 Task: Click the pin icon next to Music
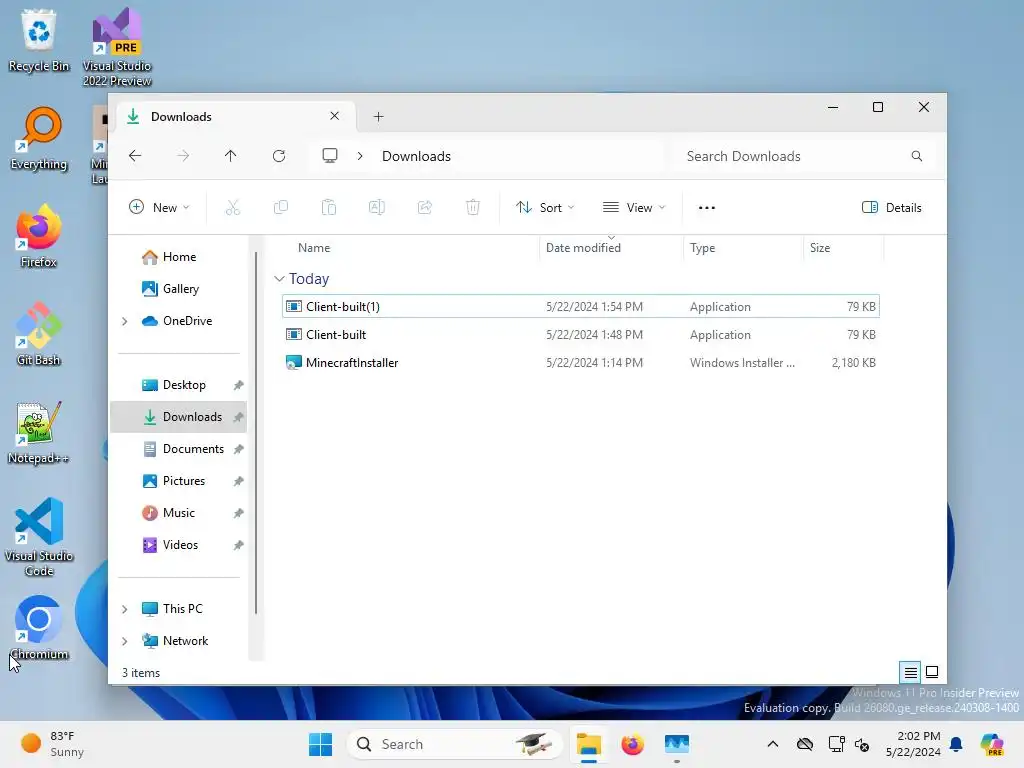238,513
